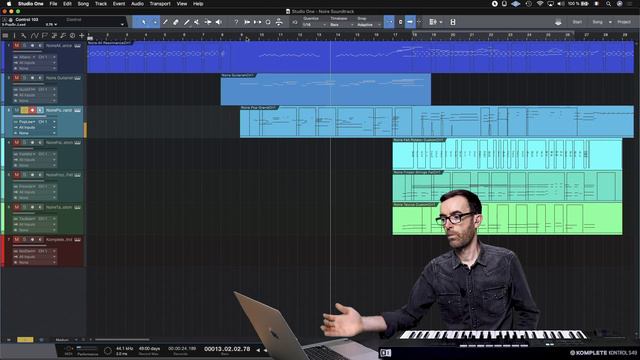Unmute track 7 Komplete
640x360 pixels.
(x=17, y=240)
